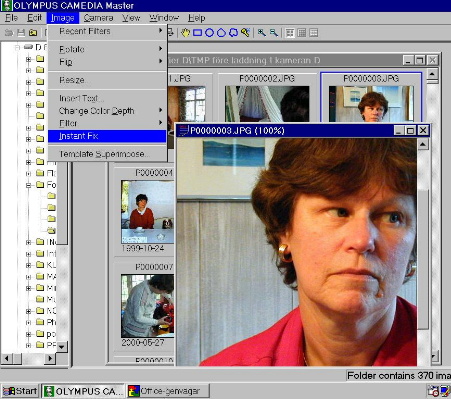Choose Resize from the Image menu
Screen dimensions: 451x399
coord(107,80)
